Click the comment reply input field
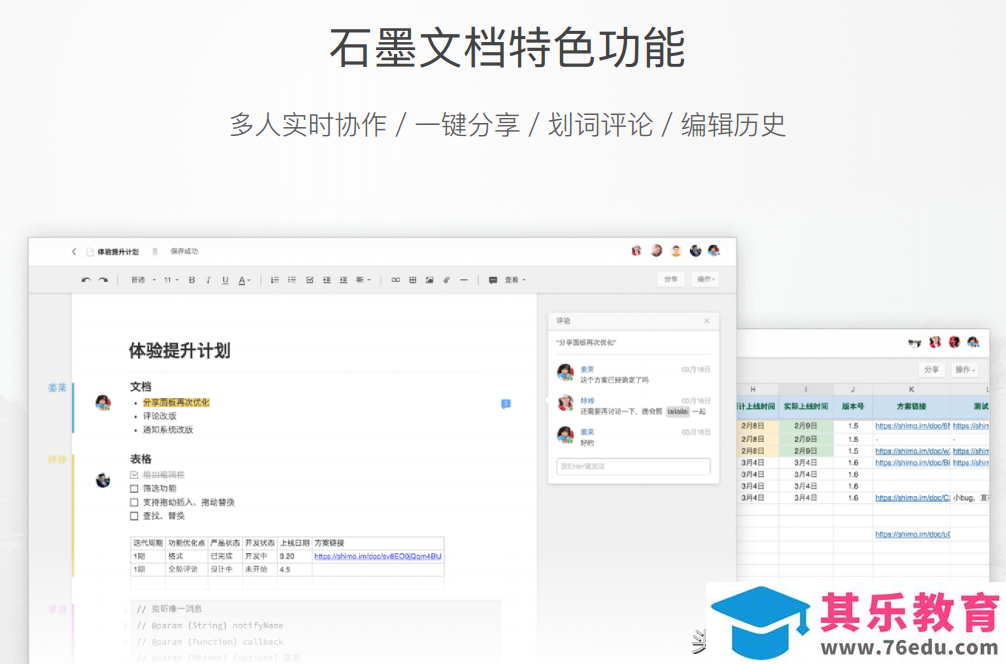1006x664 pixels. coord(633,466)
